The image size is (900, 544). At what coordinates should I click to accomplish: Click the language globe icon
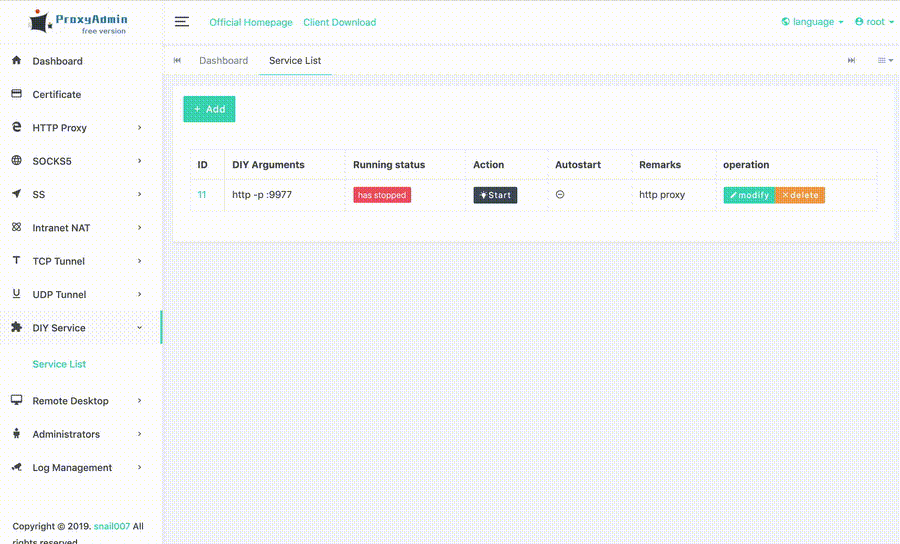point(785,22)
